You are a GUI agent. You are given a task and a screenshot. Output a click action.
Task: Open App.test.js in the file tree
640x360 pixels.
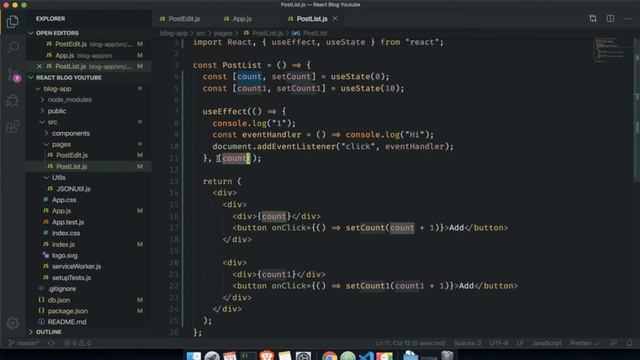(68, 222)
